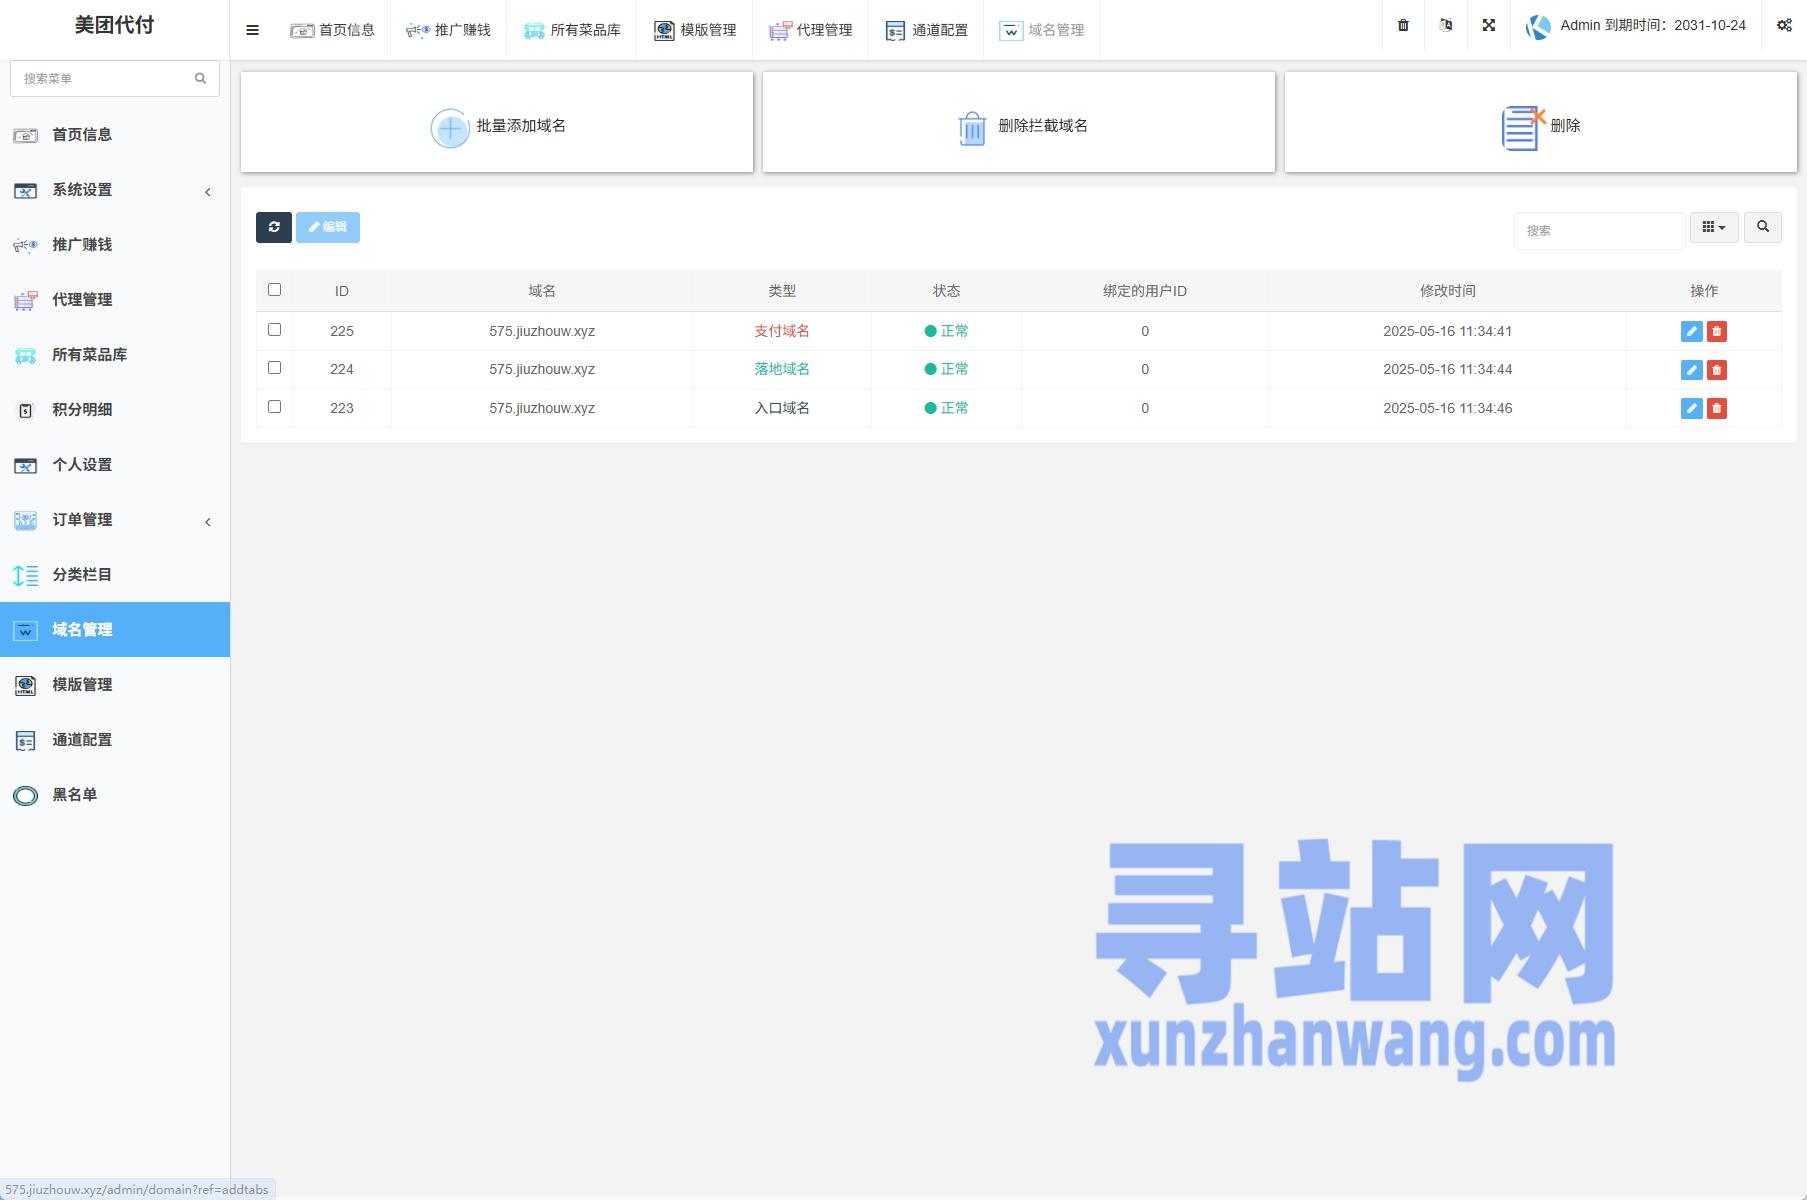1807x1200 pixels.
Task: Click the blue 编辑 button
Action: [x=328, y=227]
